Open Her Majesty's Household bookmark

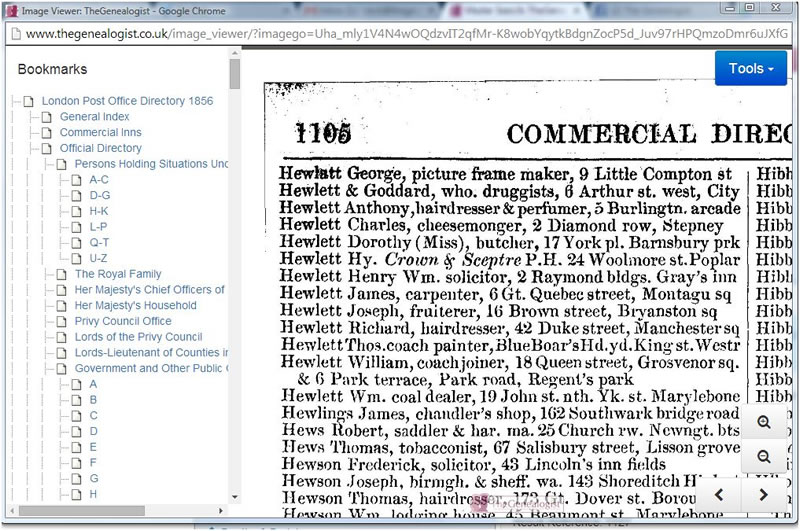pyautogui.click(x=135, y=306)
